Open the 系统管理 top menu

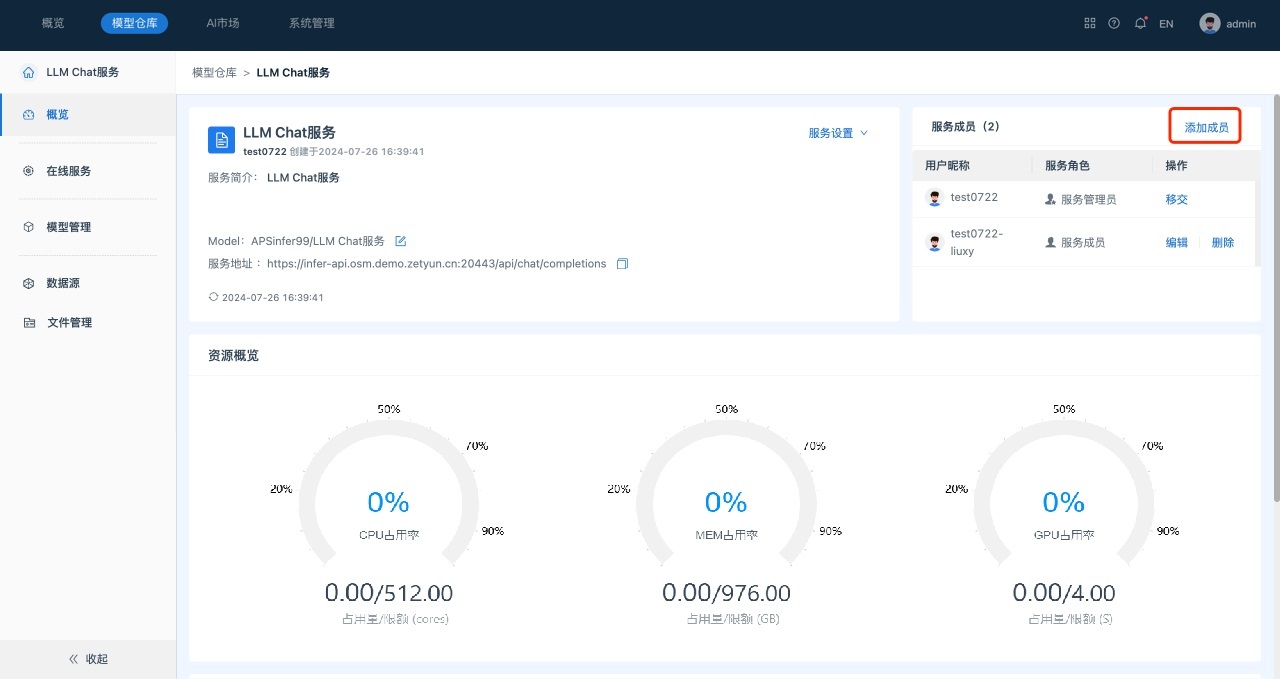311,23
